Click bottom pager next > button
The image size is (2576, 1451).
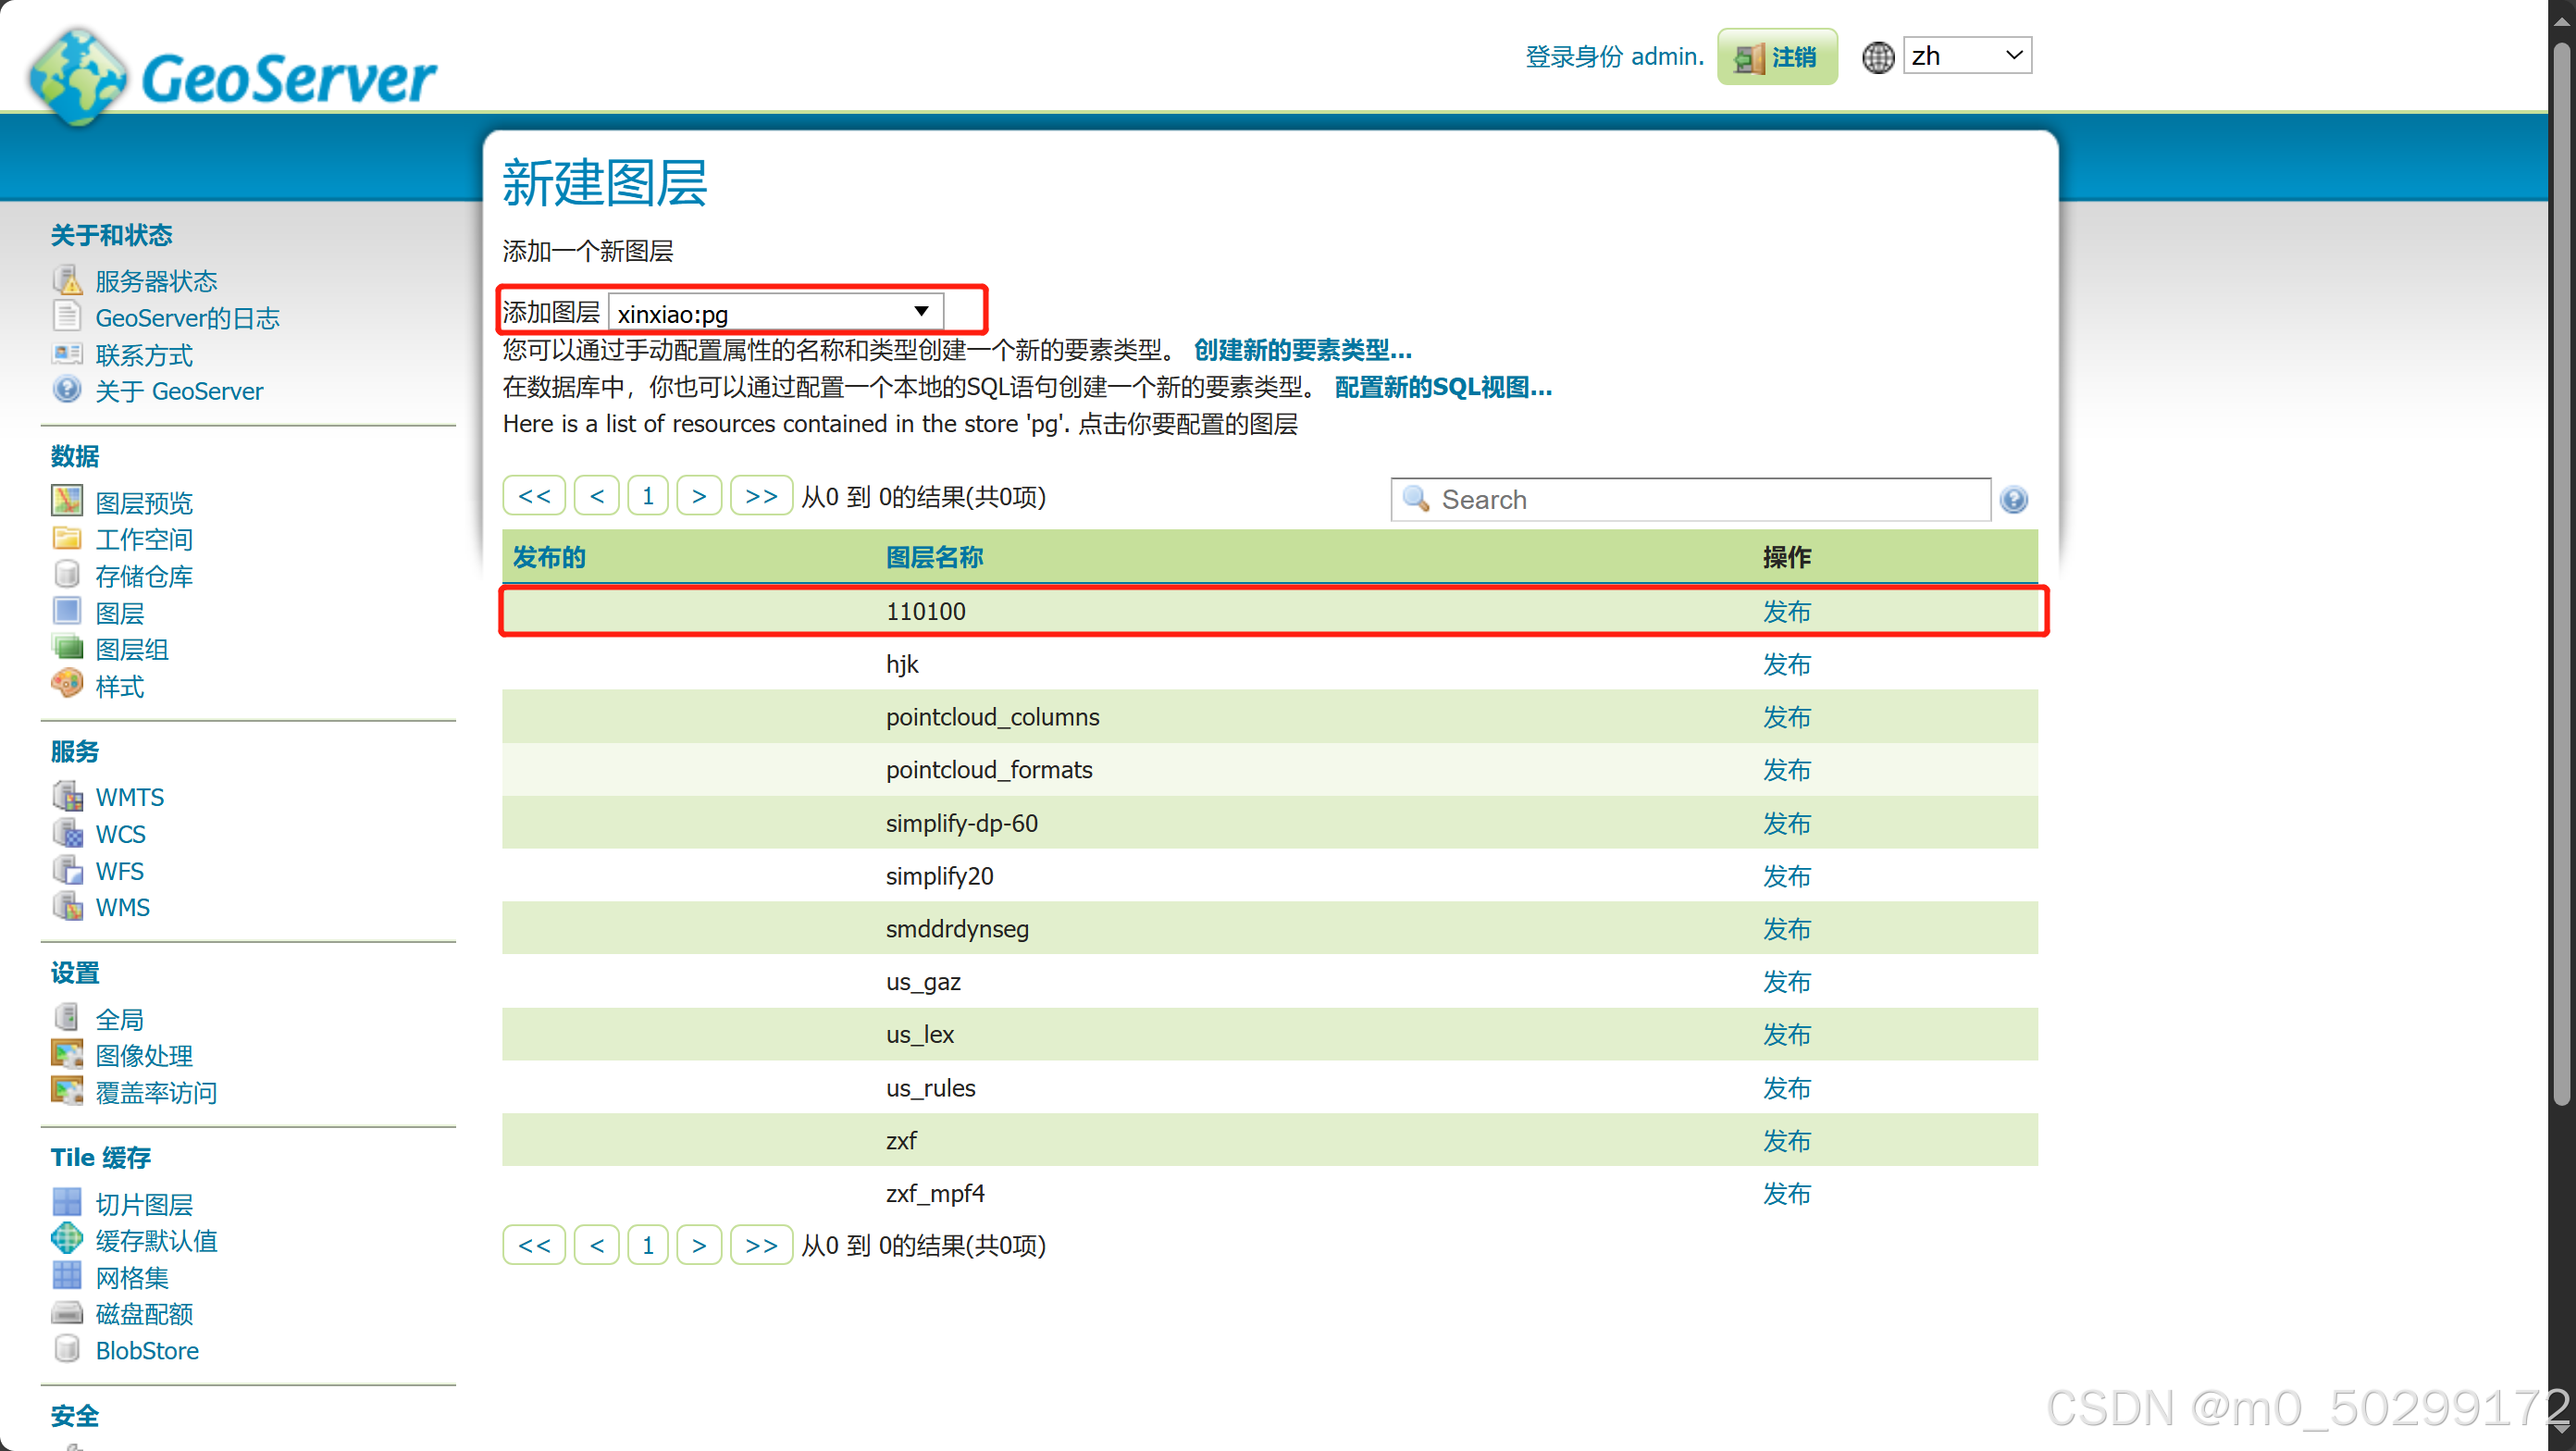(x=699, y=1245)
